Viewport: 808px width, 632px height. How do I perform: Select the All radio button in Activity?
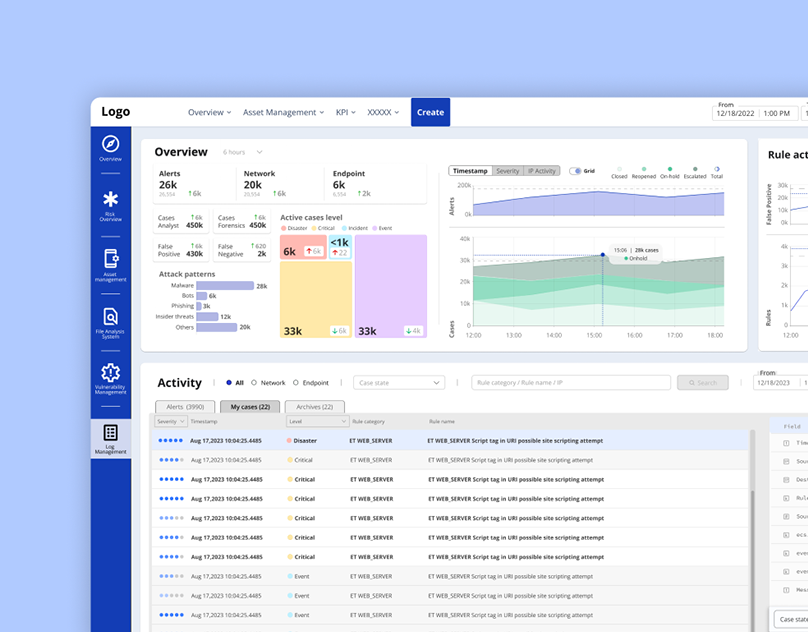(x=229, y=382)
